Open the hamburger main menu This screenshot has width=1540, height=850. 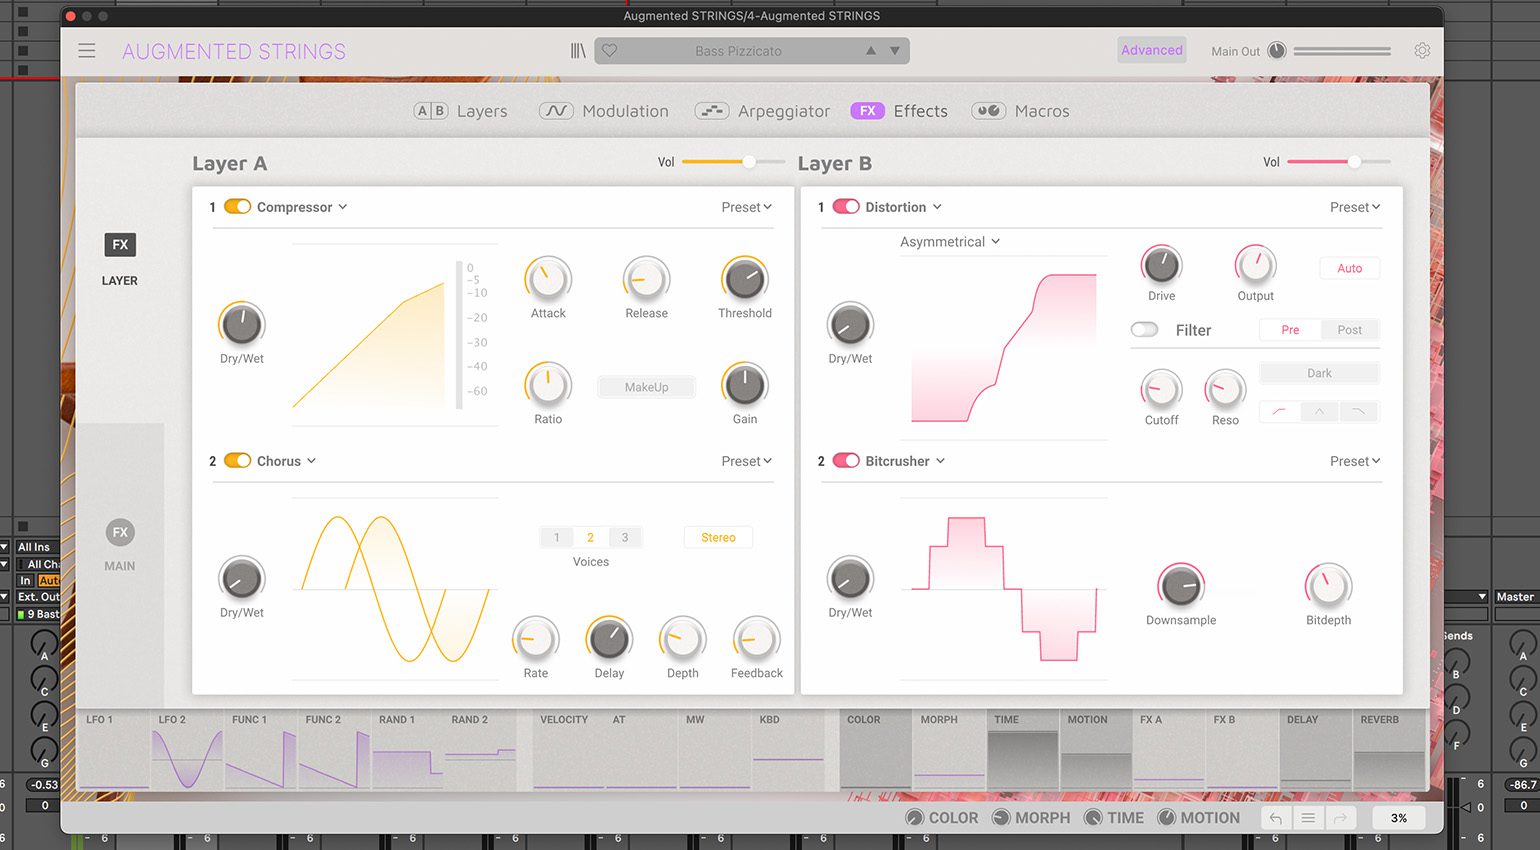tap(87, 51)
